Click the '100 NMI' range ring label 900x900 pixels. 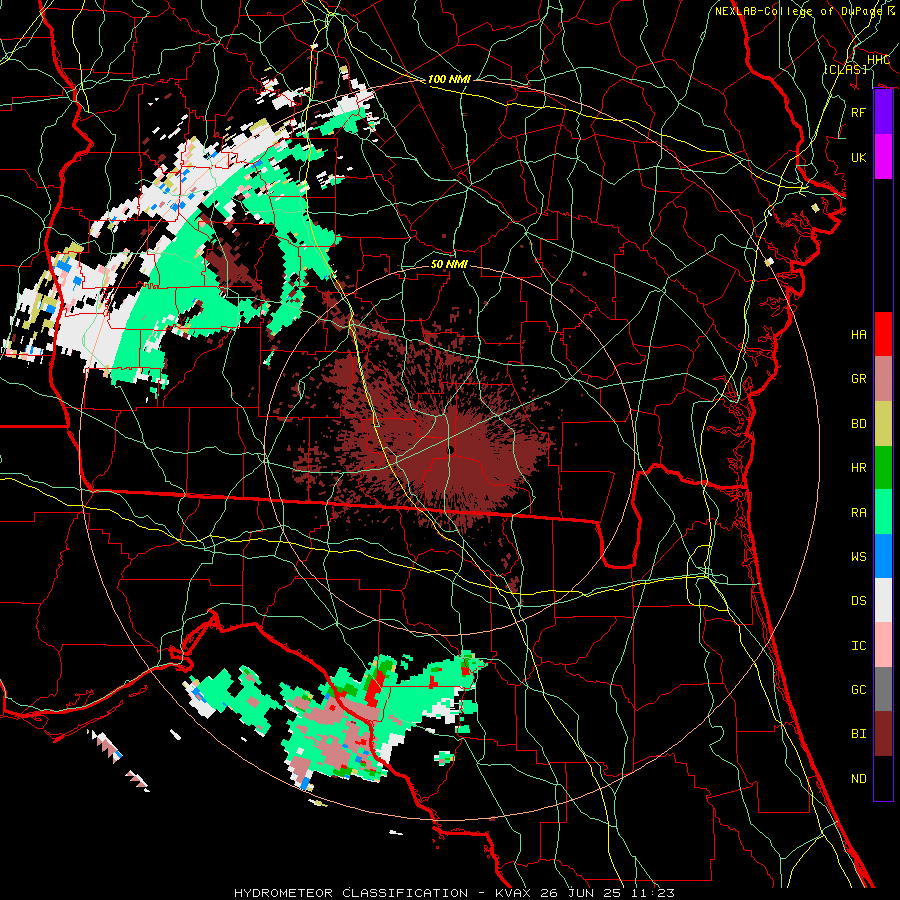tap(449, 79)
